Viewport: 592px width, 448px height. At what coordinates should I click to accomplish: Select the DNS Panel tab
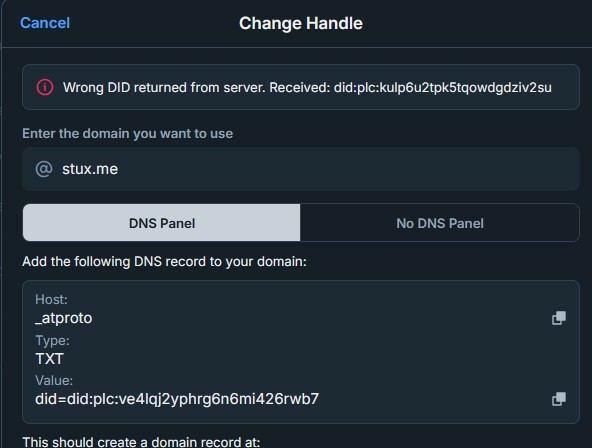(162, 223)
